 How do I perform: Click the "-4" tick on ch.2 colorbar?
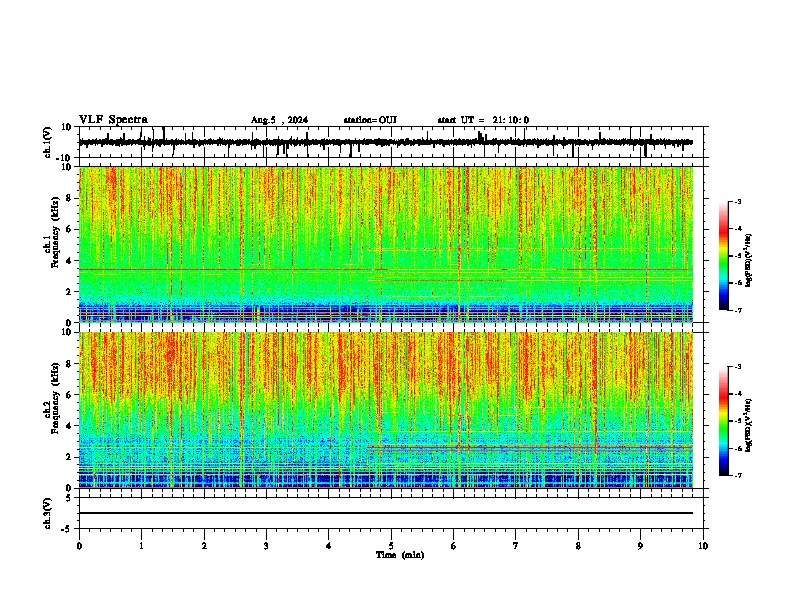click(x=737, y=394)
